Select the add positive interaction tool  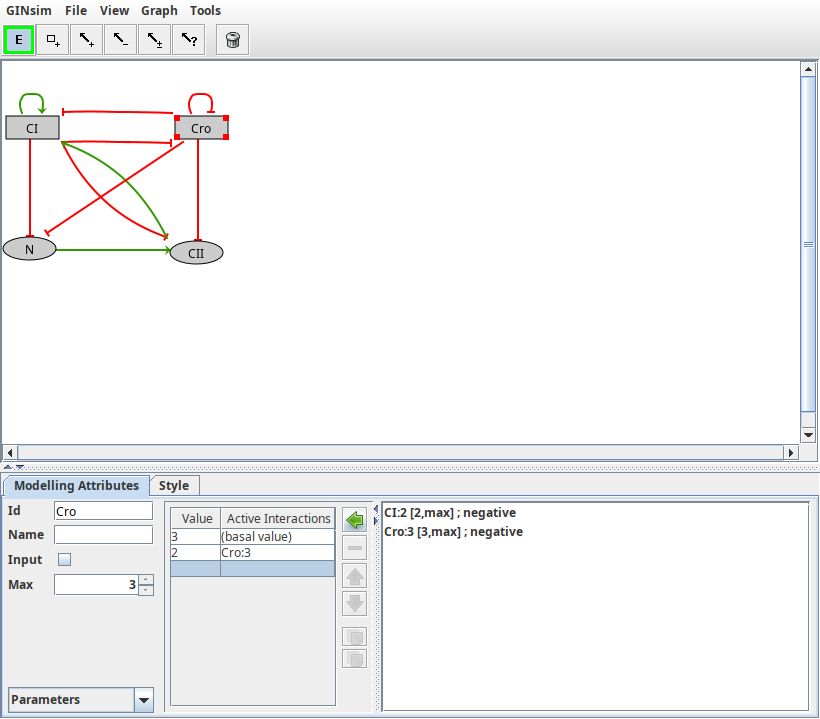pyautogui.click(x=87, y=40)
